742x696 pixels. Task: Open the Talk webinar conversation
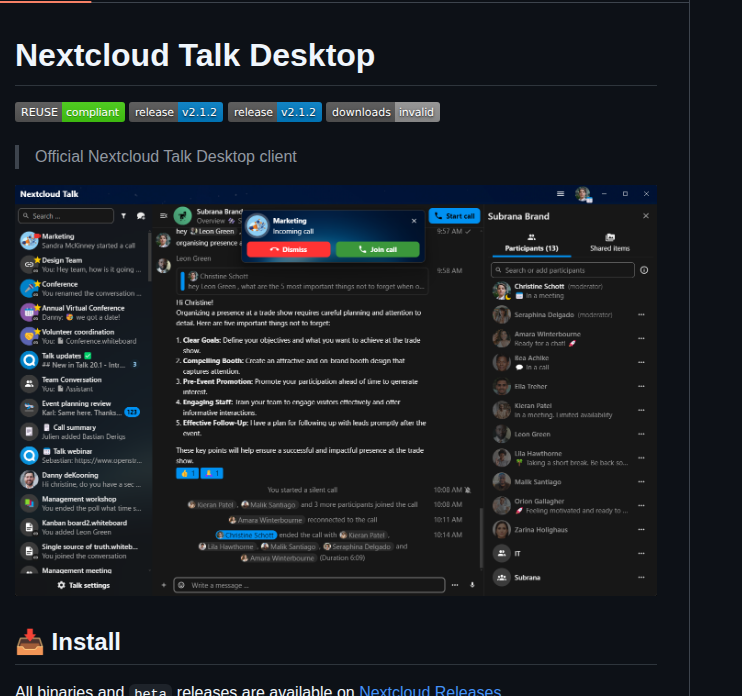[x=82, y=456]
